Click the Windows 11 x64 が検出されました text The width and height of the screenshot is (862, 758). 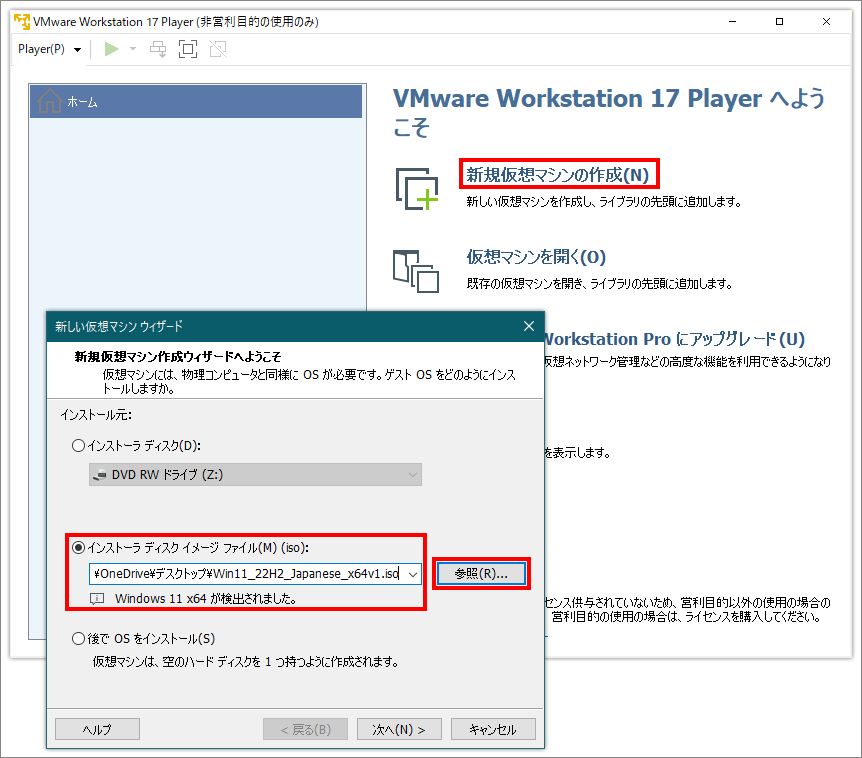click(206, 599)
